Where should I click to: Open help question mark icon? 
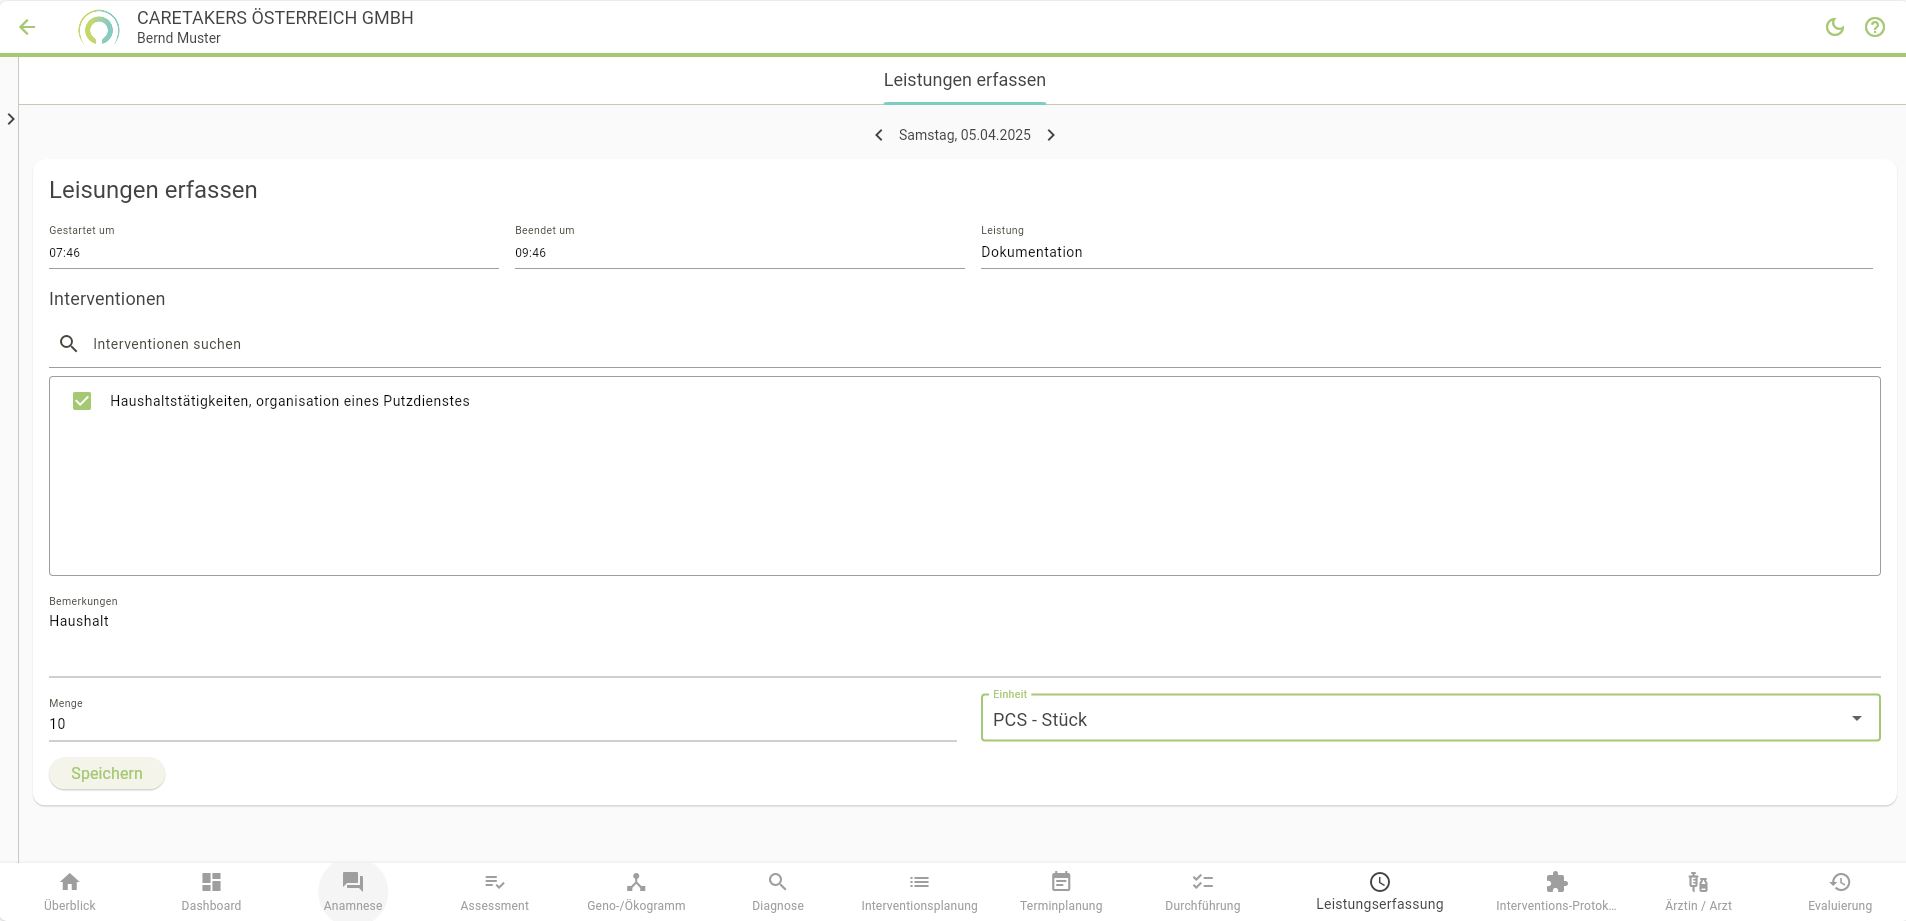pos(1874,27)
